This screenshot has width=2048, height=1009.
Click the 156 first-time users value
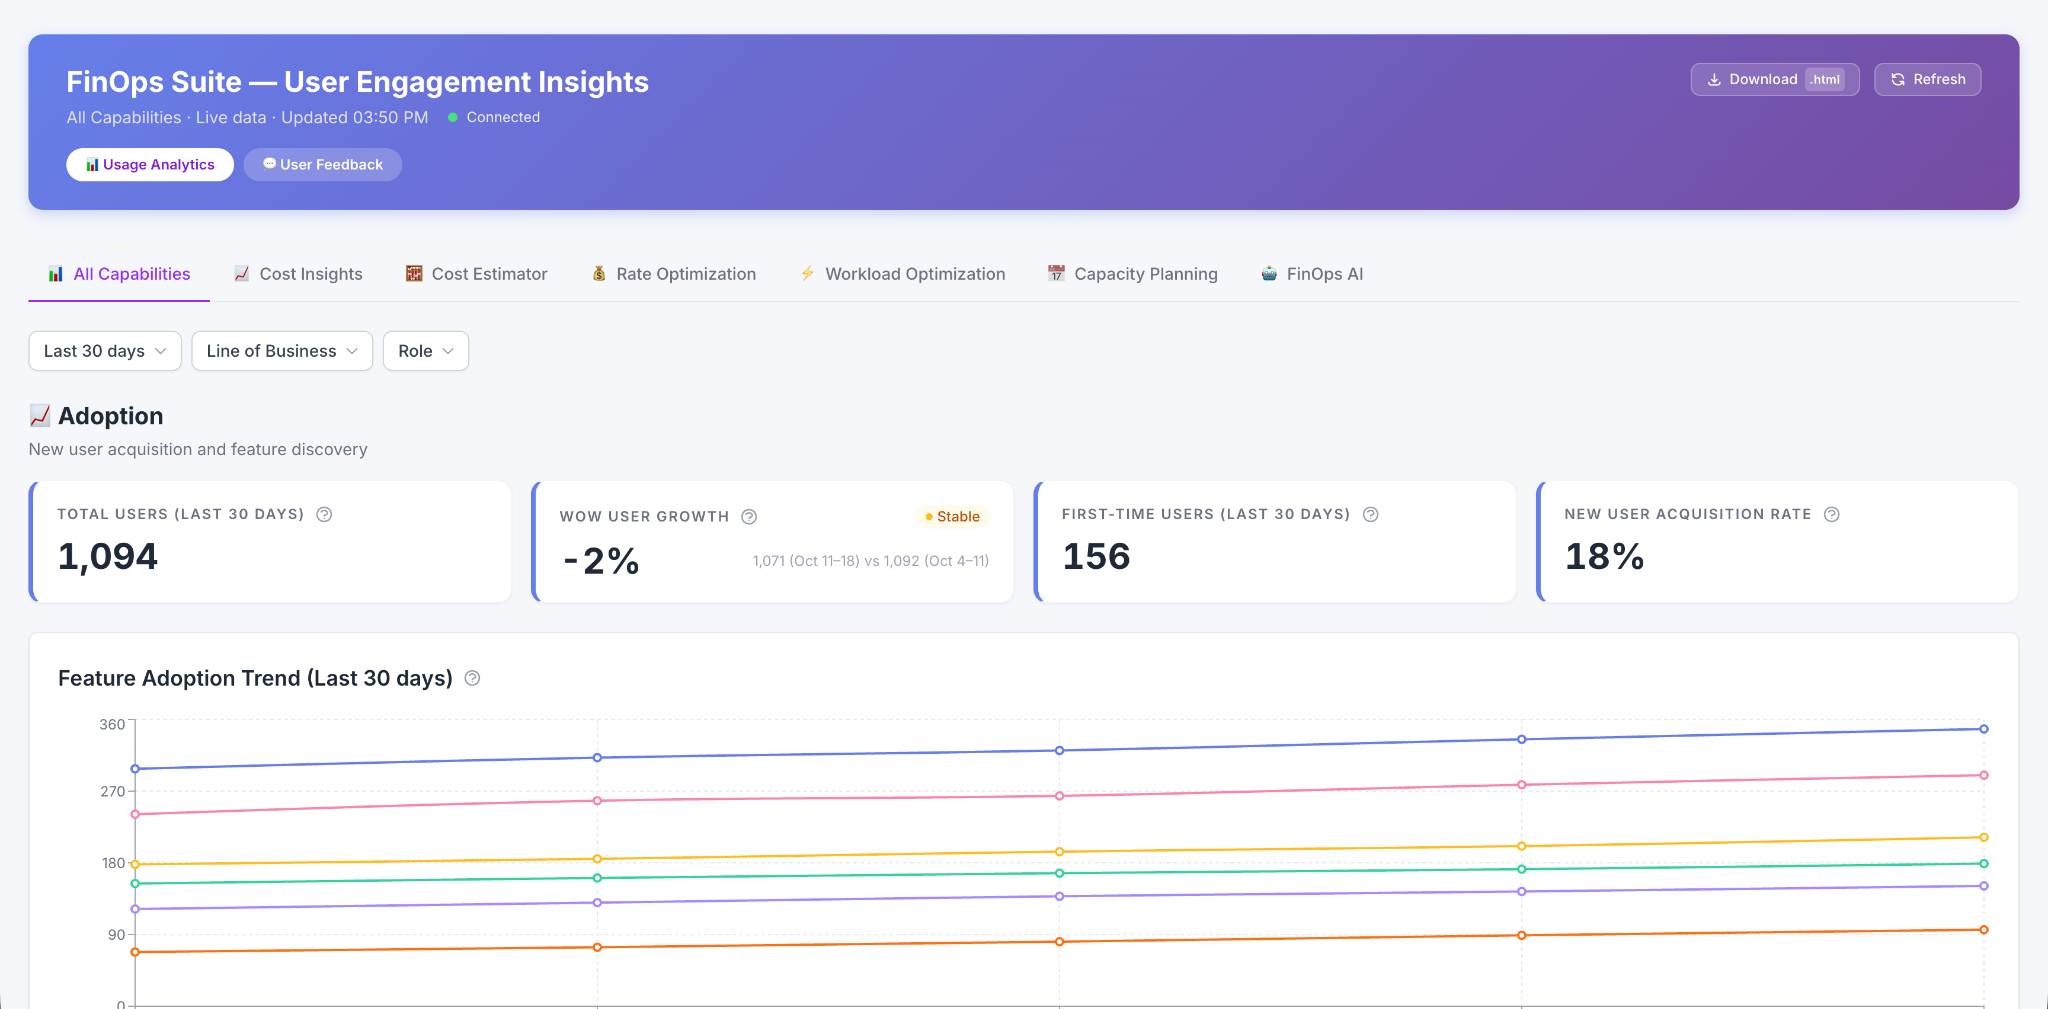point(1096,556)
